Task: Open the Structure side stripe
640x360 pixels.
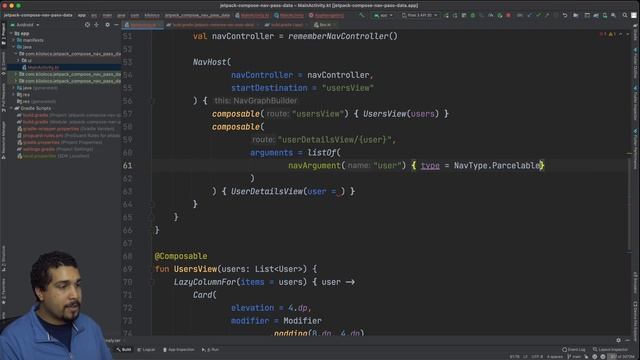Action: point(3,259)
